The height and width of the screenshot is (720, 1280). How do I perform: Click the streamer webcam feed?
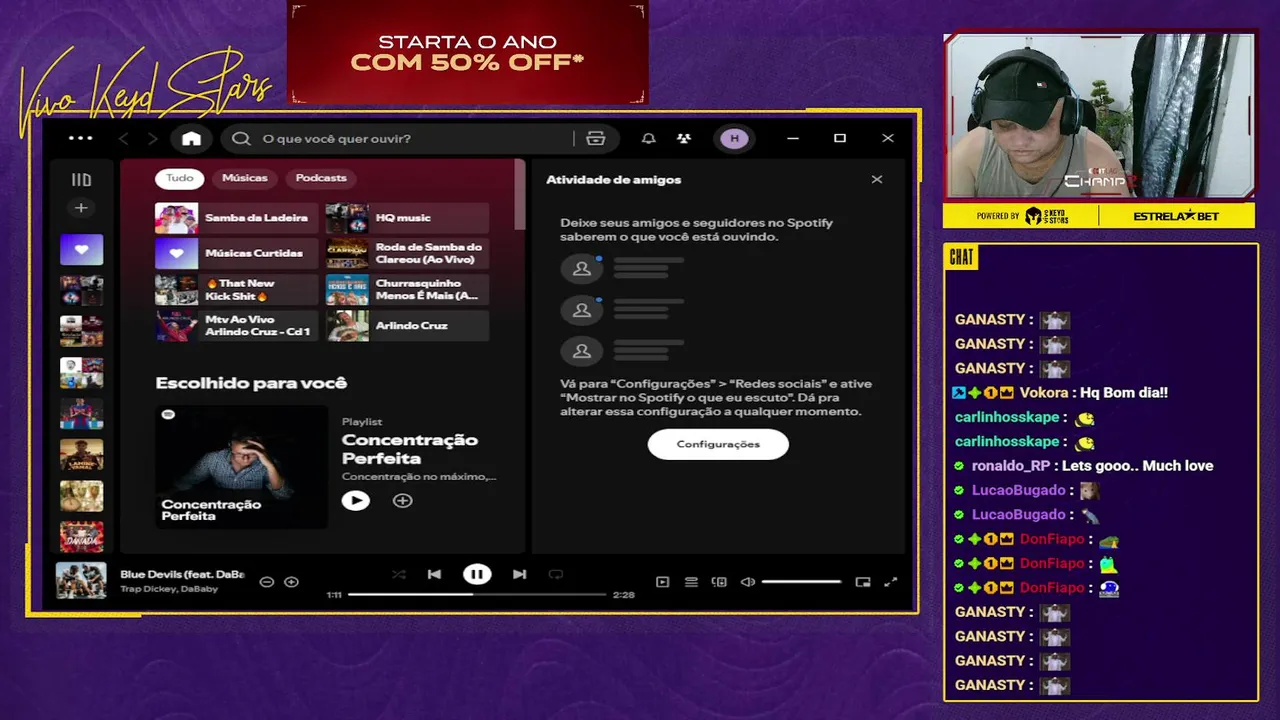[x=1099, y=115]
